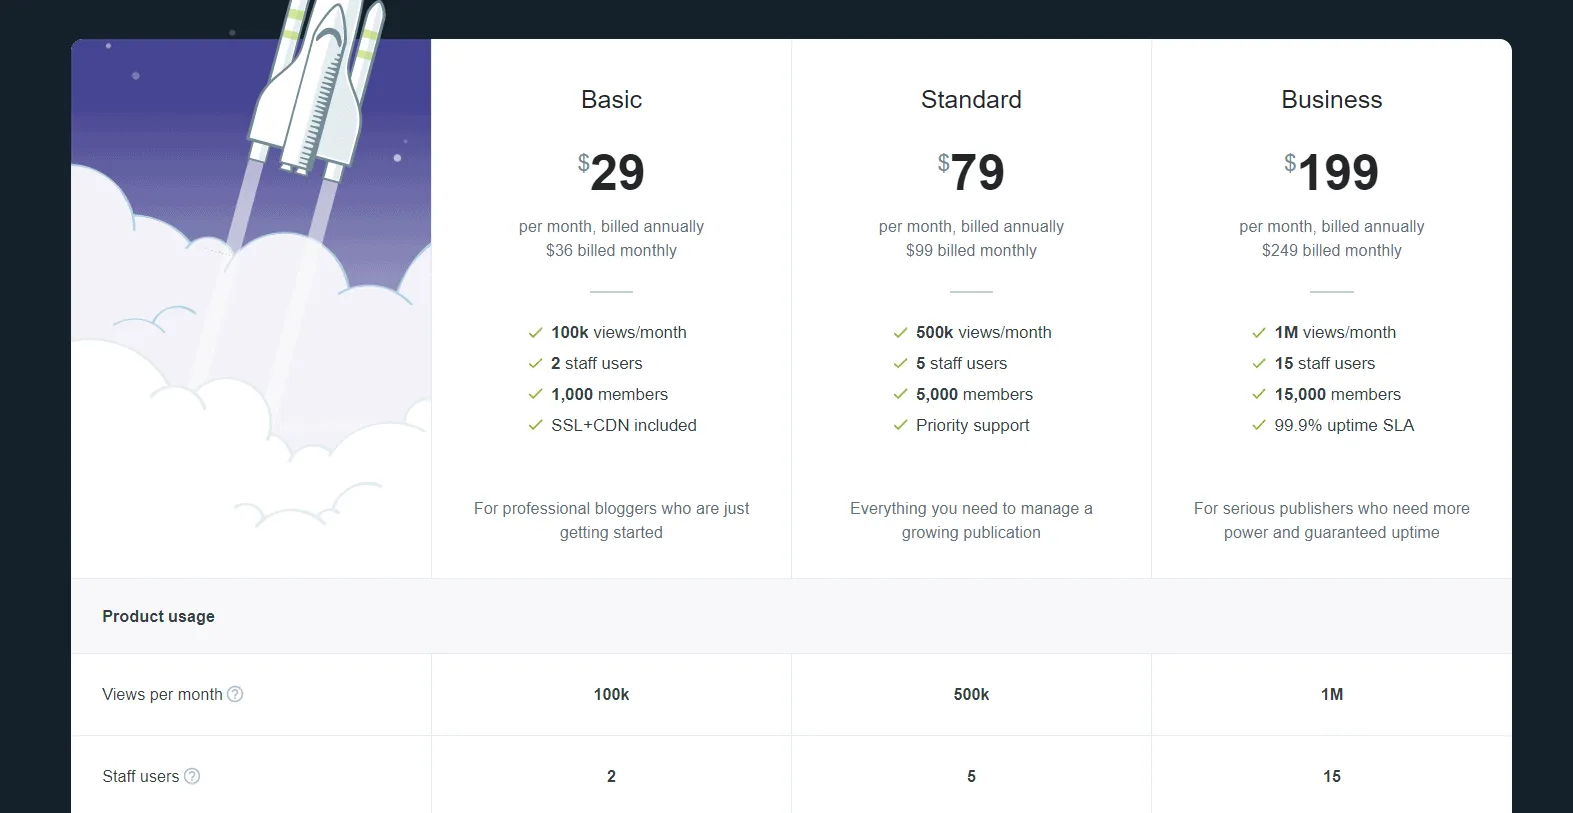Click '$99 billed monthly' text
Screen dimensions: 1573x813
click(971, 251)
